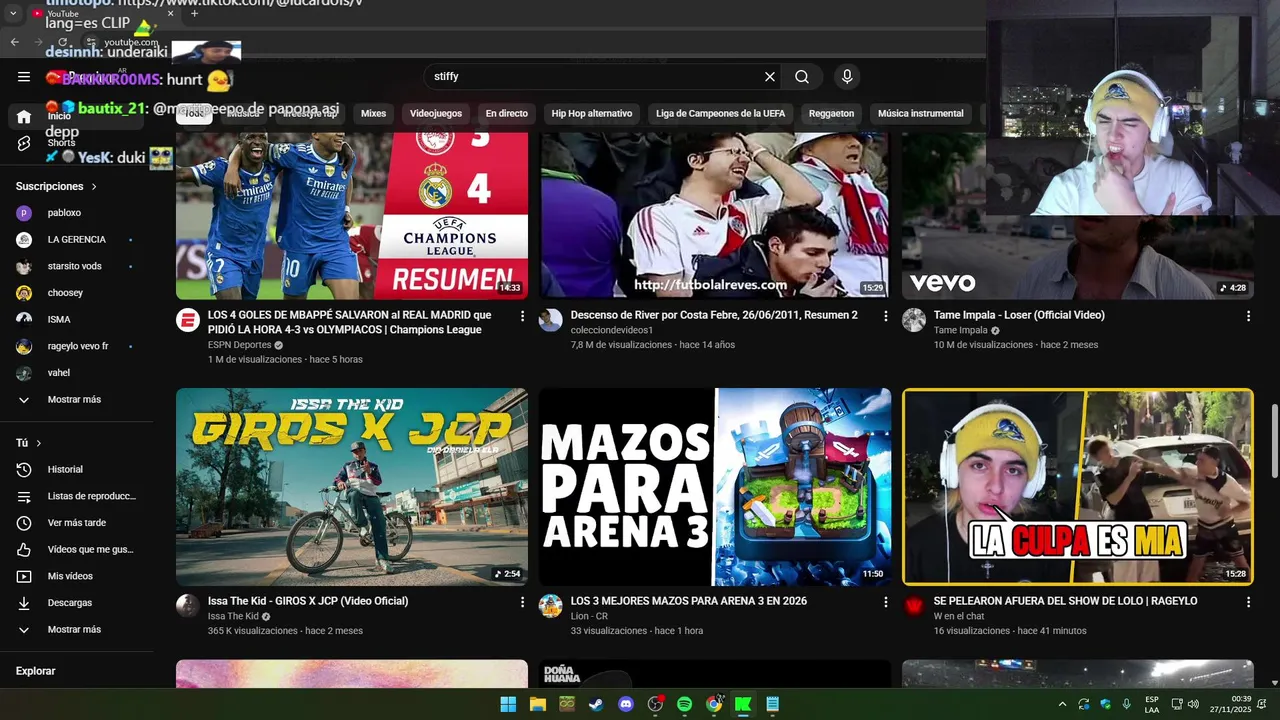Open options menu for Rageylo video
The width and height of the screenshot is (1280, 720).
click(1248, 602)
